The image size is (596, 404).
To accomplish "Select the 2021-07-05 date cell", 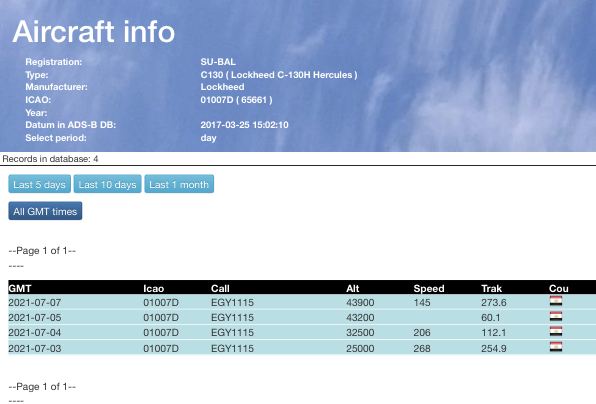I will (x=35, y=317).
